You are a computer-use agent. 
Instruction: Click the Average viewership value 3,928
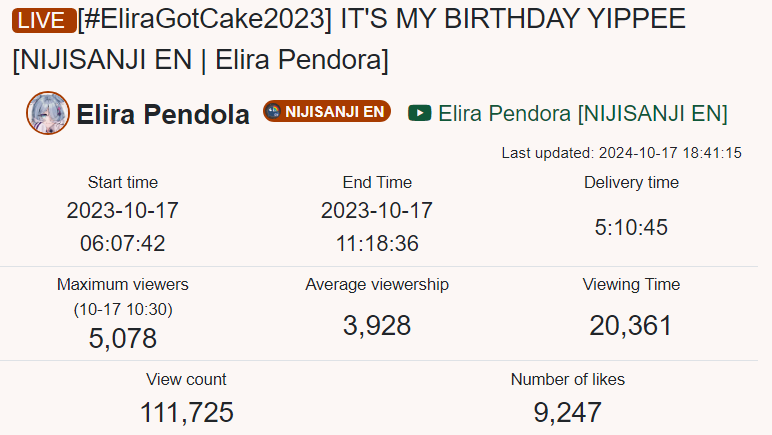pos(377,325)
